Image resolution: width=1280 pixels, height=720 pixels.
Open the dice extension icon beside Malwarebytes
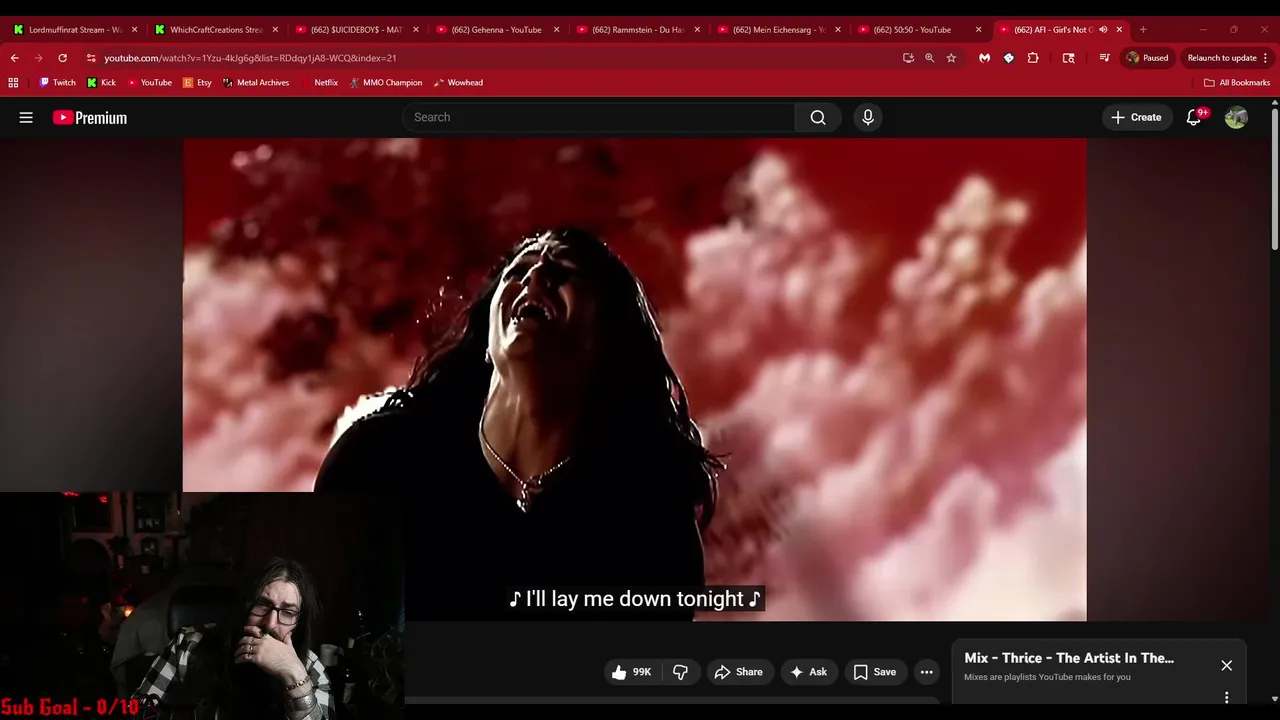coord(1008,58)
